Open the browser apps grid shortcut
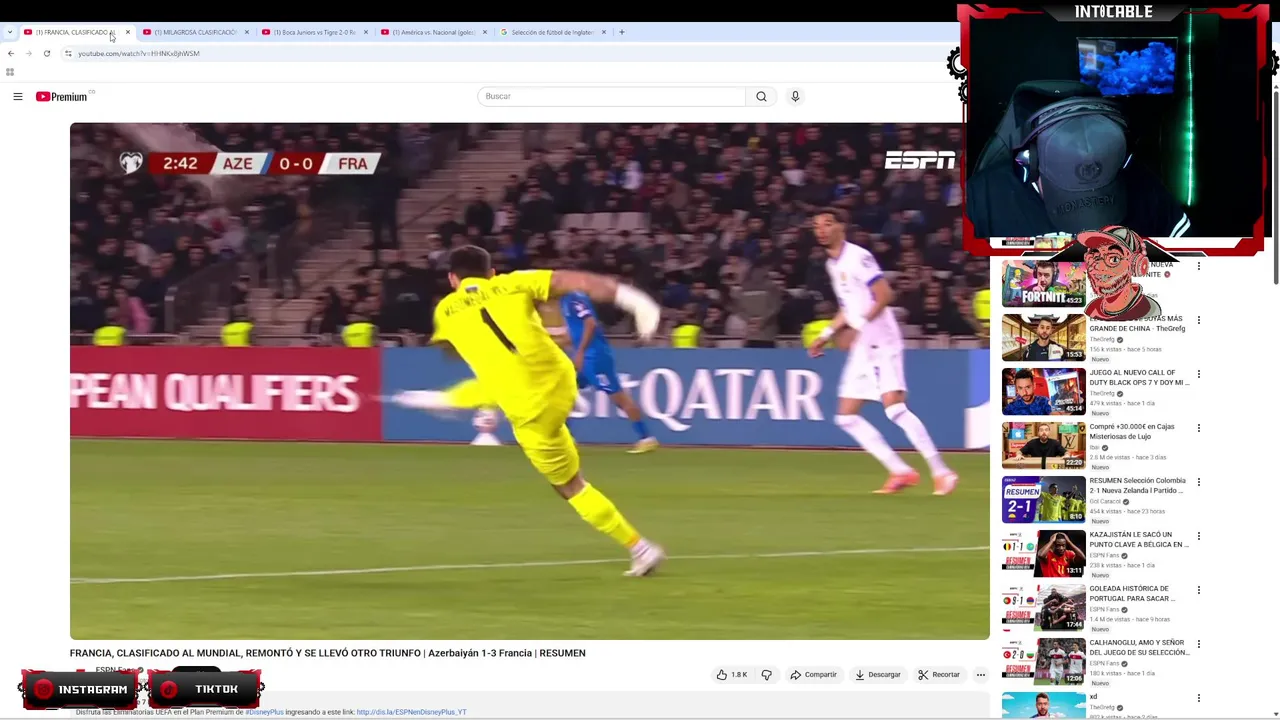The image size is (1280, 720). pos(10,72)
